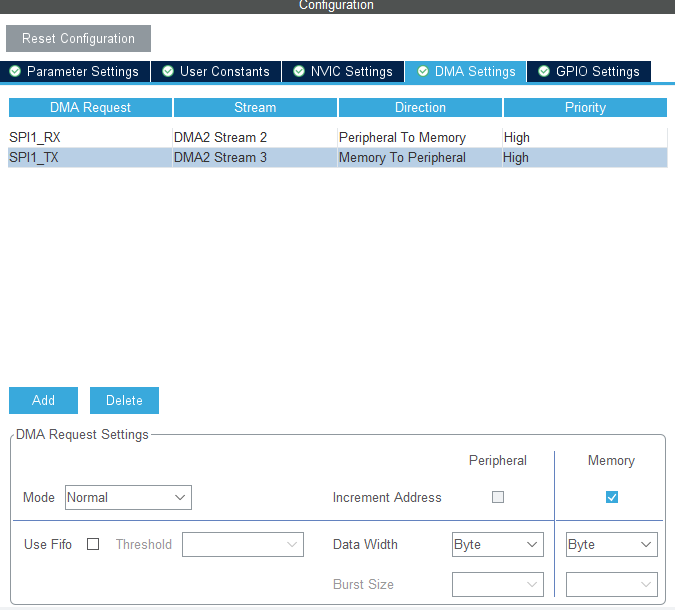Delete the selected DMA request
The height and width of the screenshot is (610, 675).
124,400
